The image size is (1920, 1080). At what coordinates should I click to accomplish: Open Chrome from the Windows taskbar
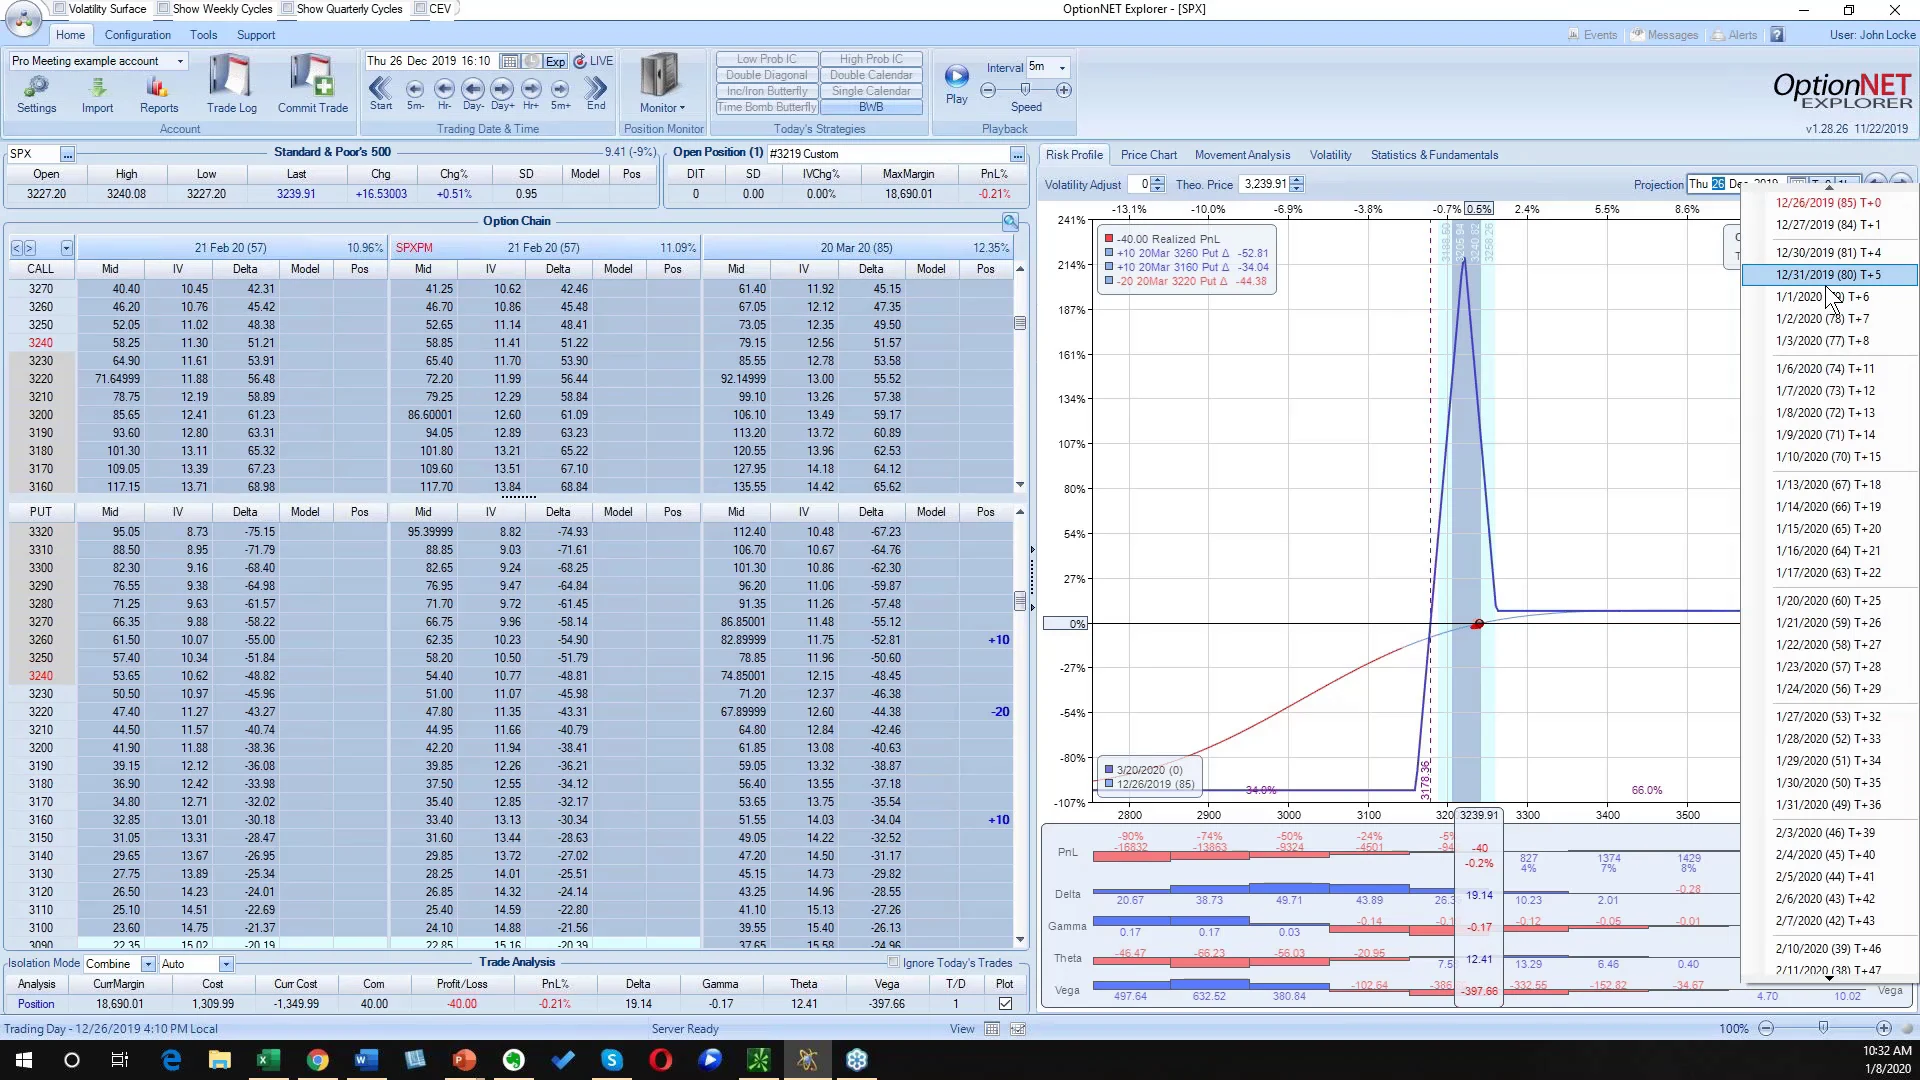(x=317, y=1060)
